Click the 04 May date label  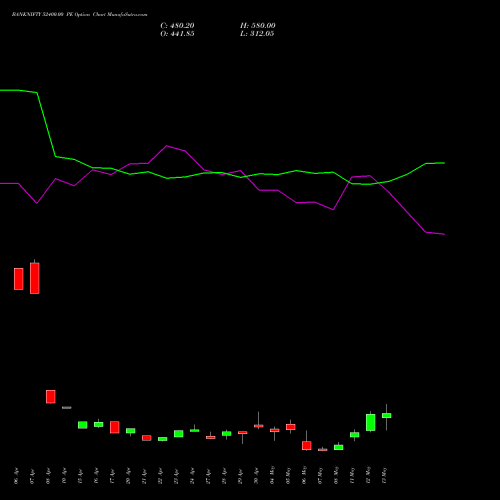(273, 475)
